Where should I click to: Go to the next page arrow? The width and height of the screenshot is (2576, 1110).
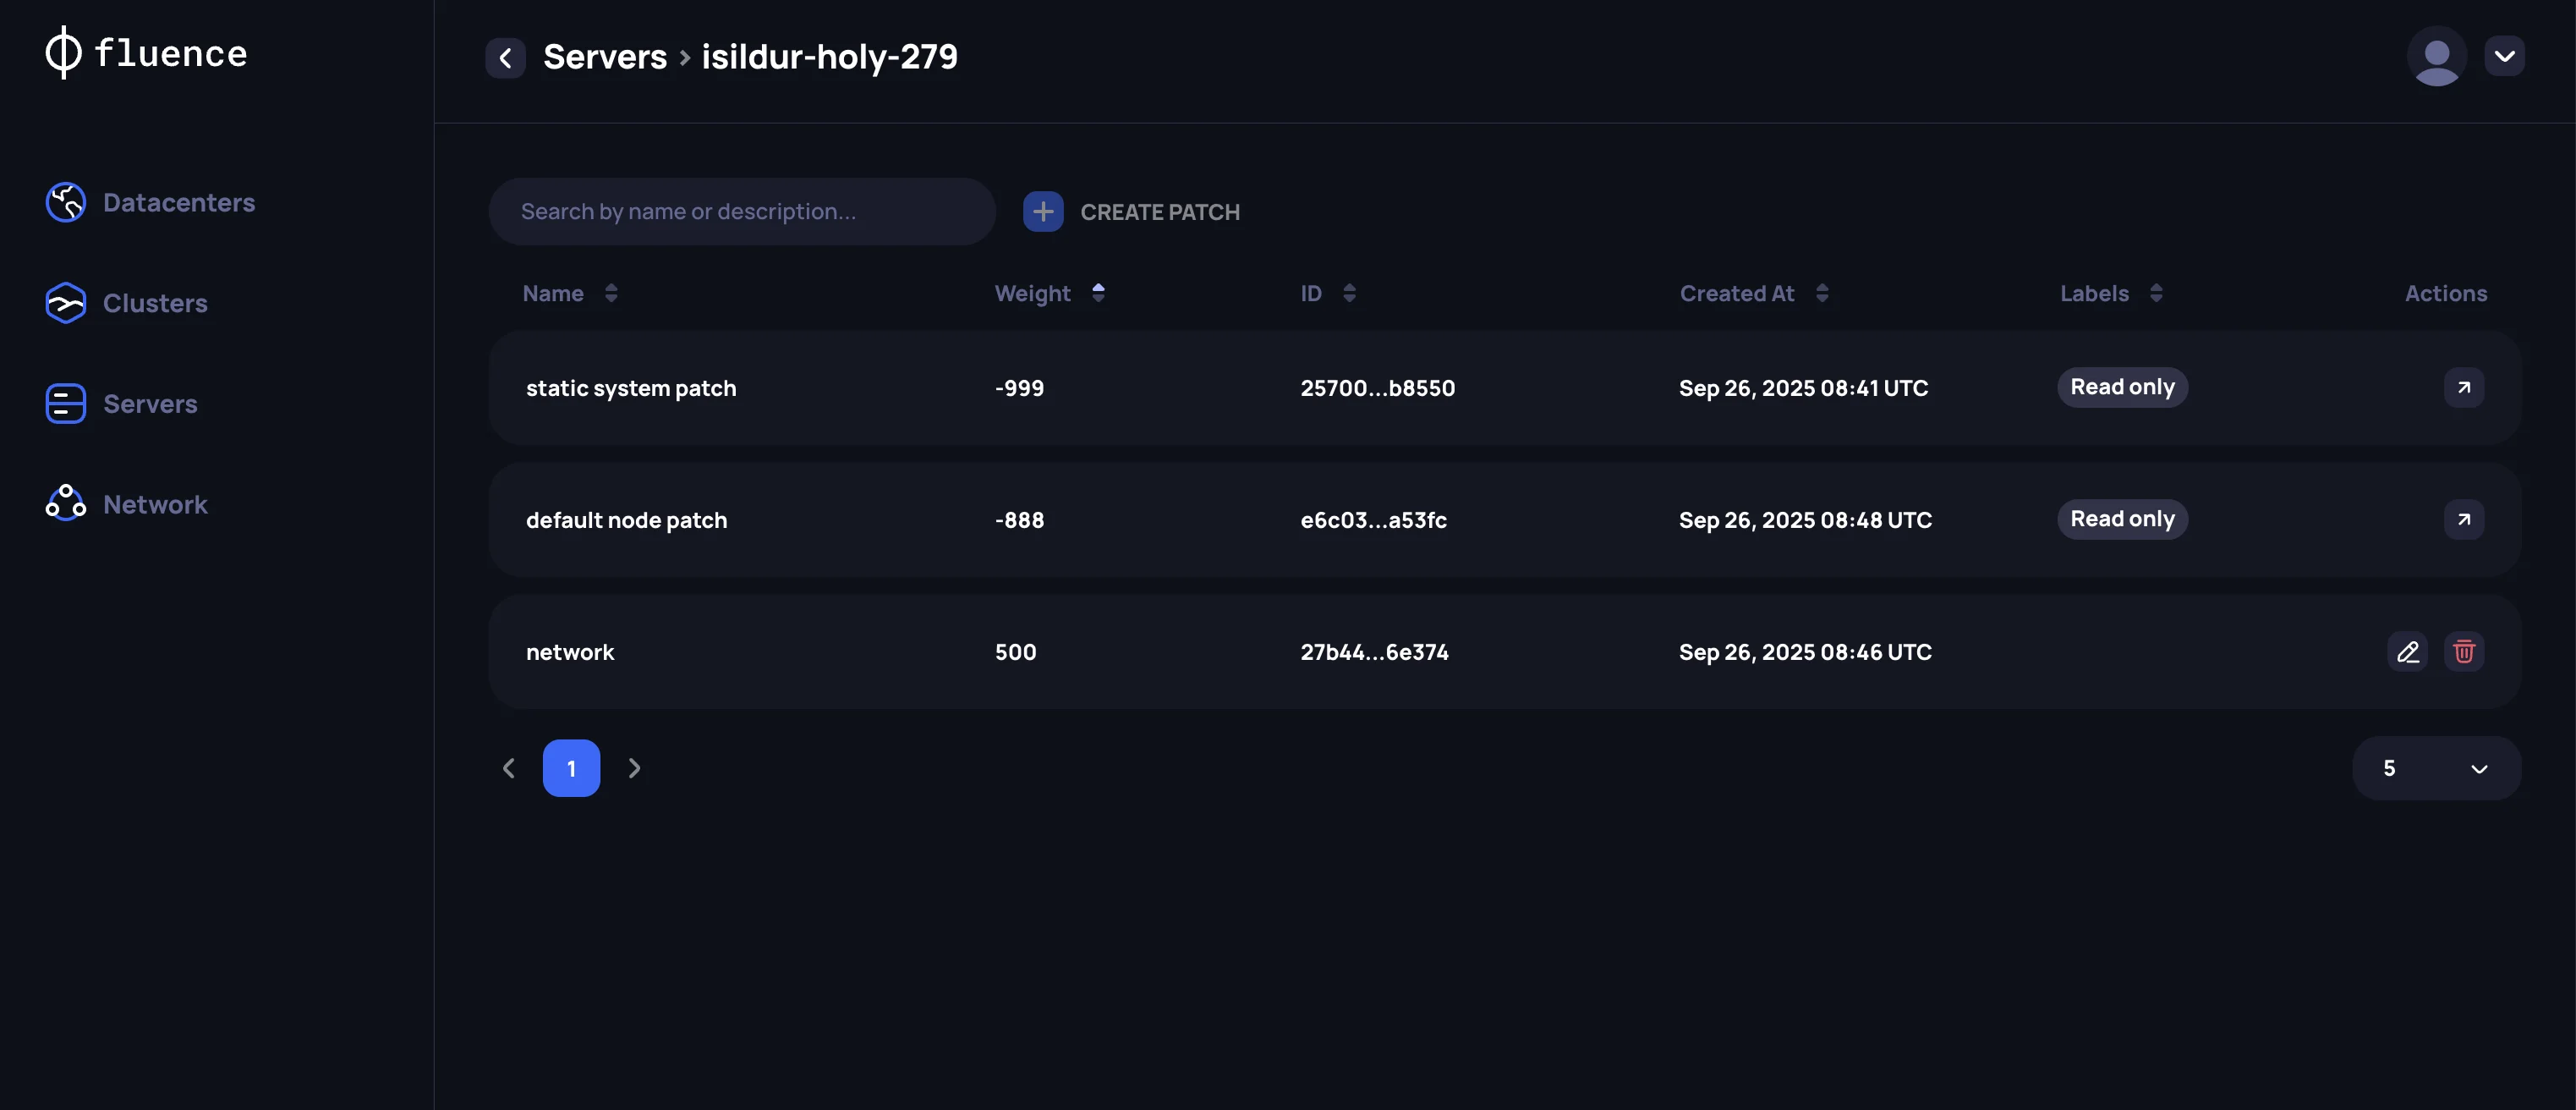pyautogui.click(x=634, y=768)
